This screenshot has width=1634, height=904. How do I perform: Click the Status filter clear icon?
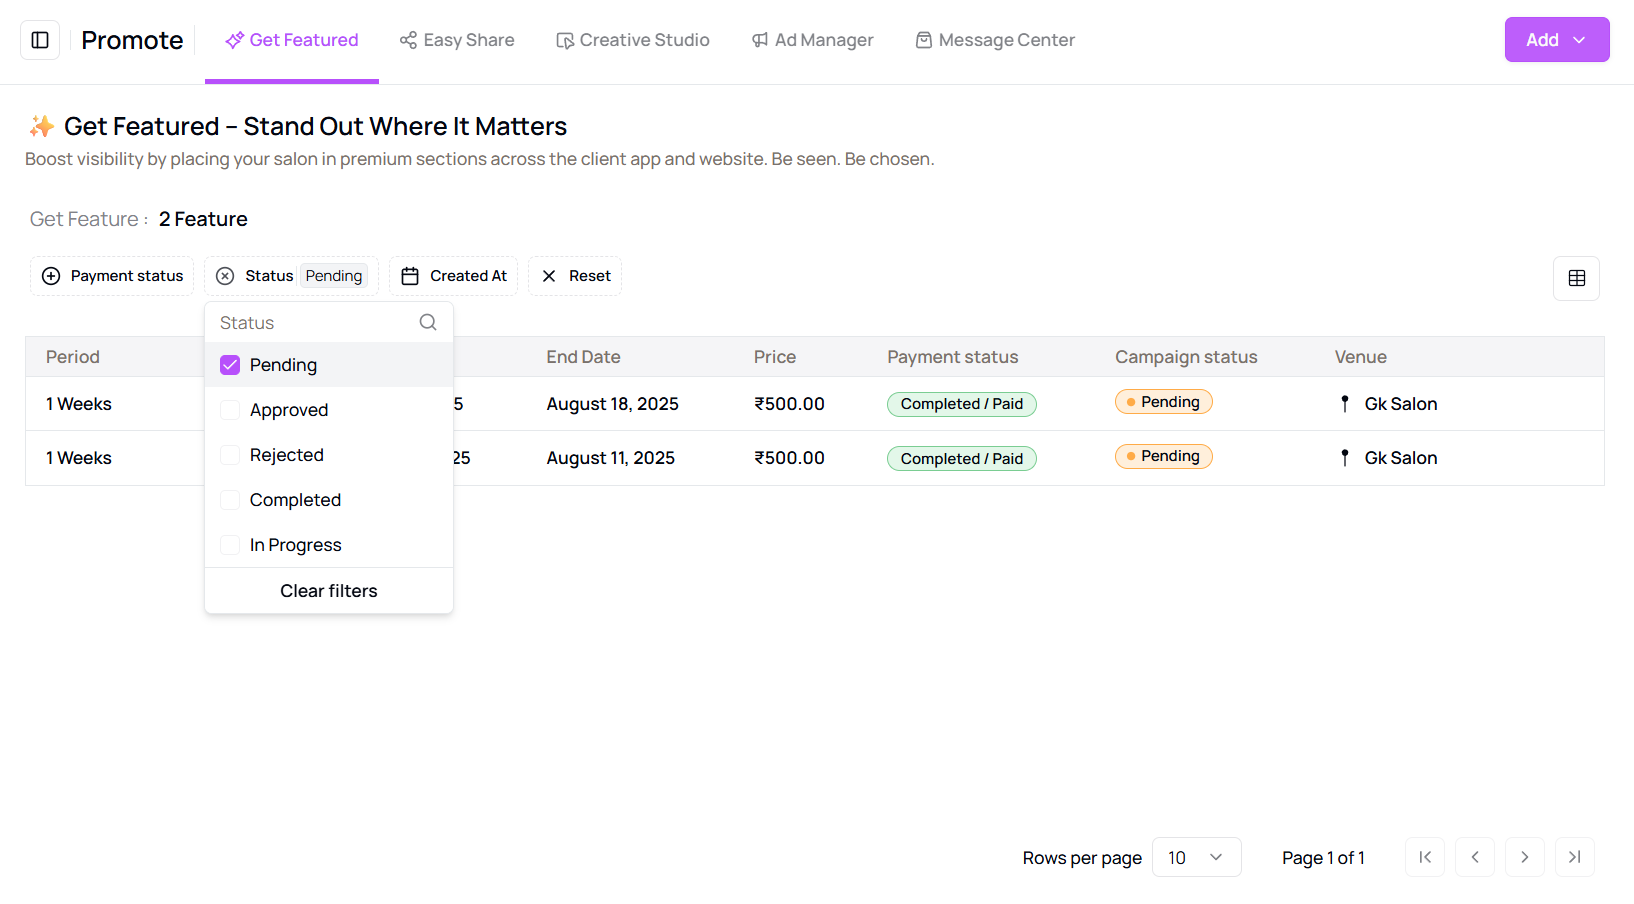click(225, 276)
